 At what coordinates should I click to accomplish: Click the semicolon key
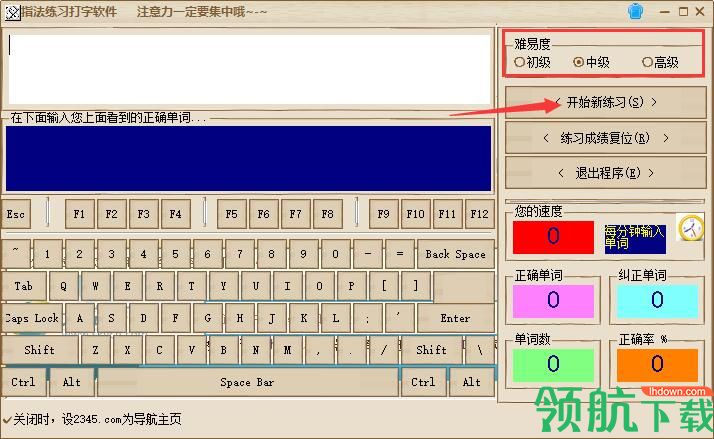pos(368,318)
